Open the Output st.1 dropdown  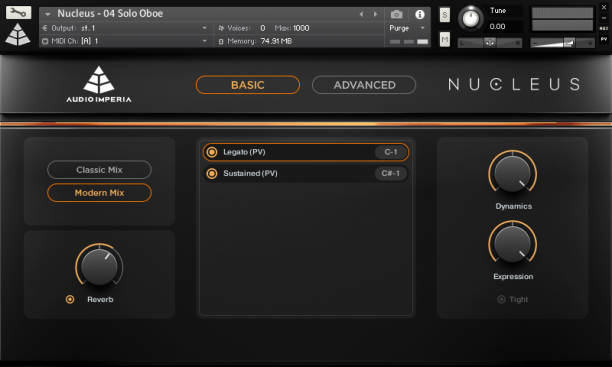pos(205,28)
